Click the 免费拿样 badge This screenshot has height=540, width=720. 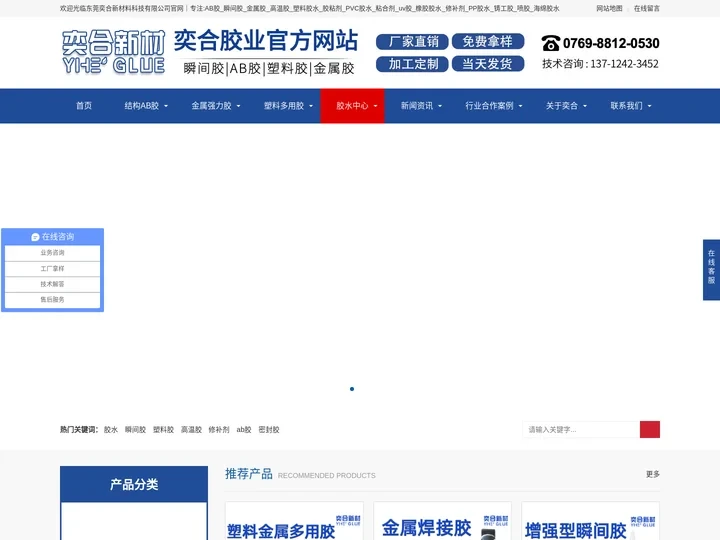pyautogui.click(x=488, y=41)
